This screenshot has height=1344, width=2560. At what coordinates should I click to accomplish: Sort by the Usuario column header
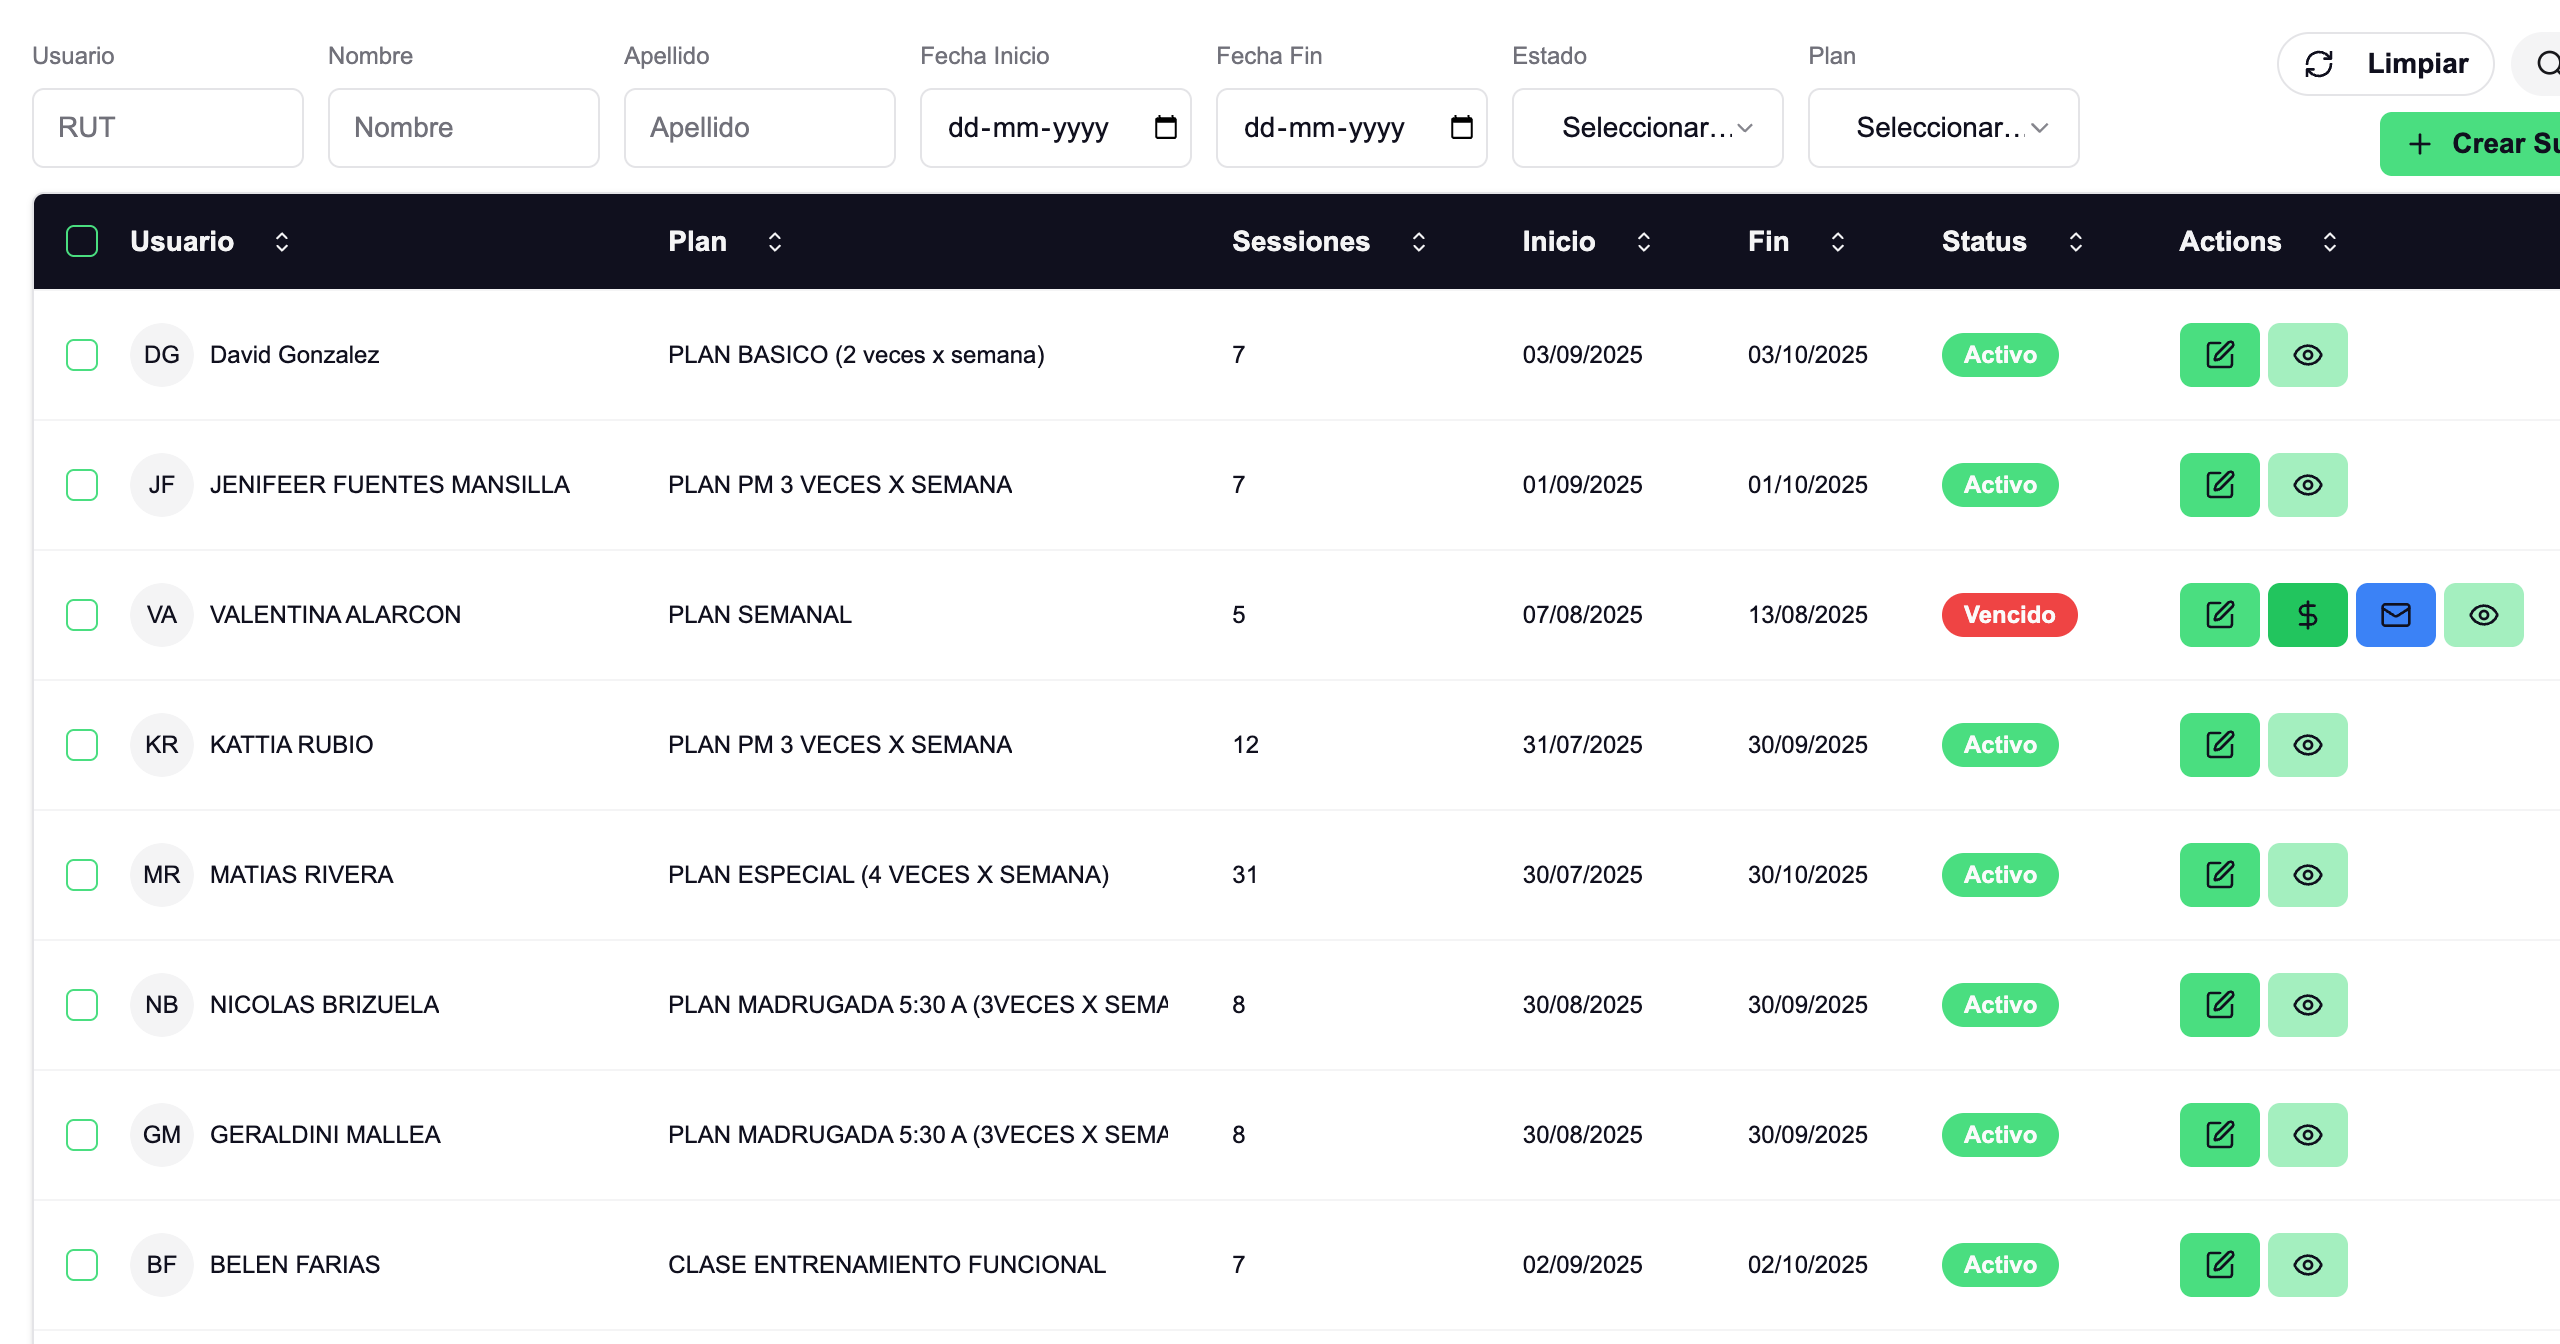(x=282, y=241)
